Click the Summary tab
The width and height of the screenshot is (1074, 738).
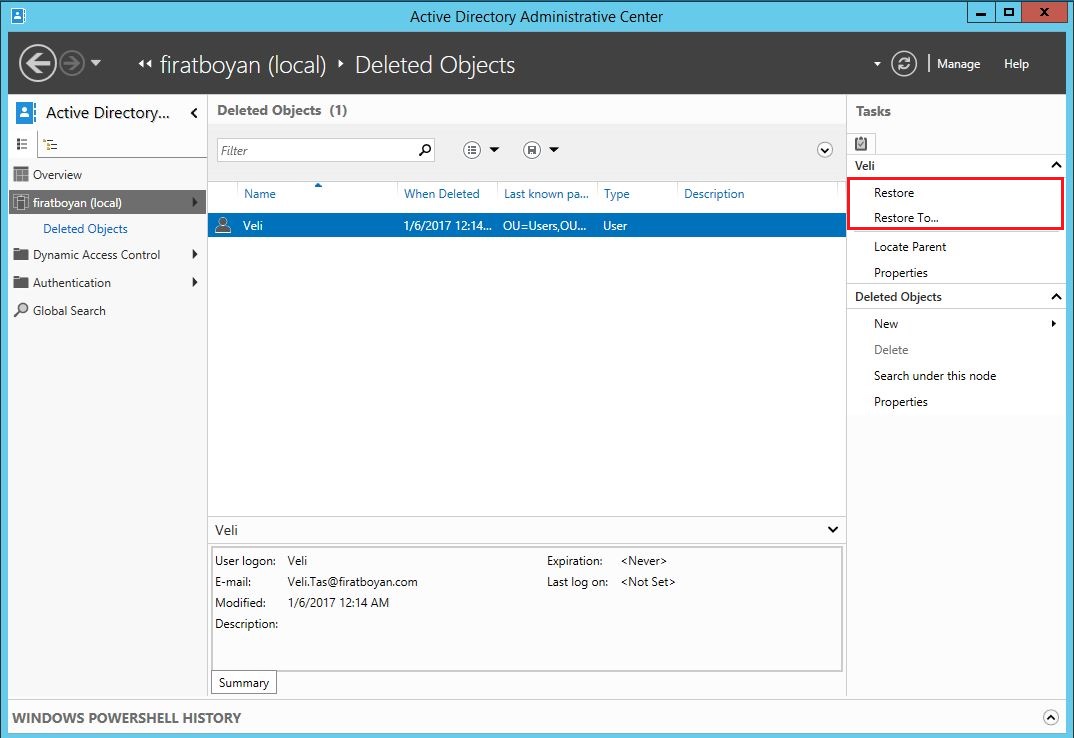(x=244, y=682)
